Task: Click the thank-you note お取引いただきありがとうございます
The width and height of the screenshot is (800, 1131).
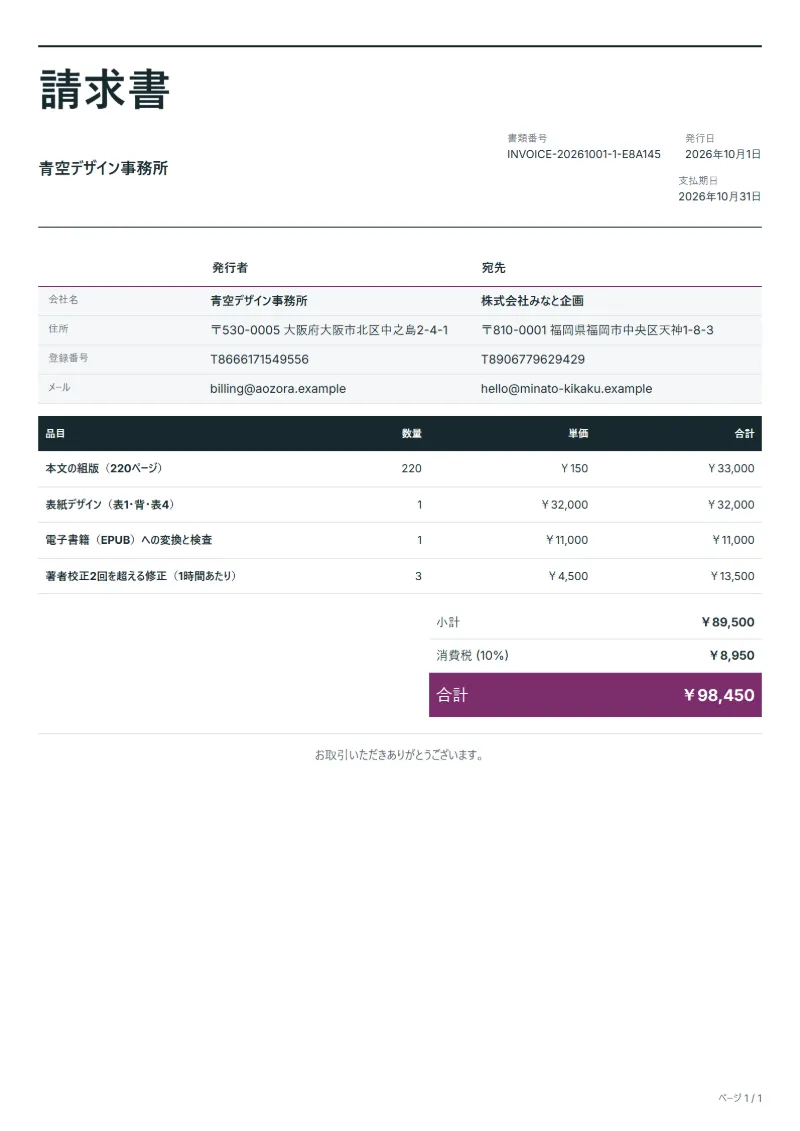Action: [400, 755]
